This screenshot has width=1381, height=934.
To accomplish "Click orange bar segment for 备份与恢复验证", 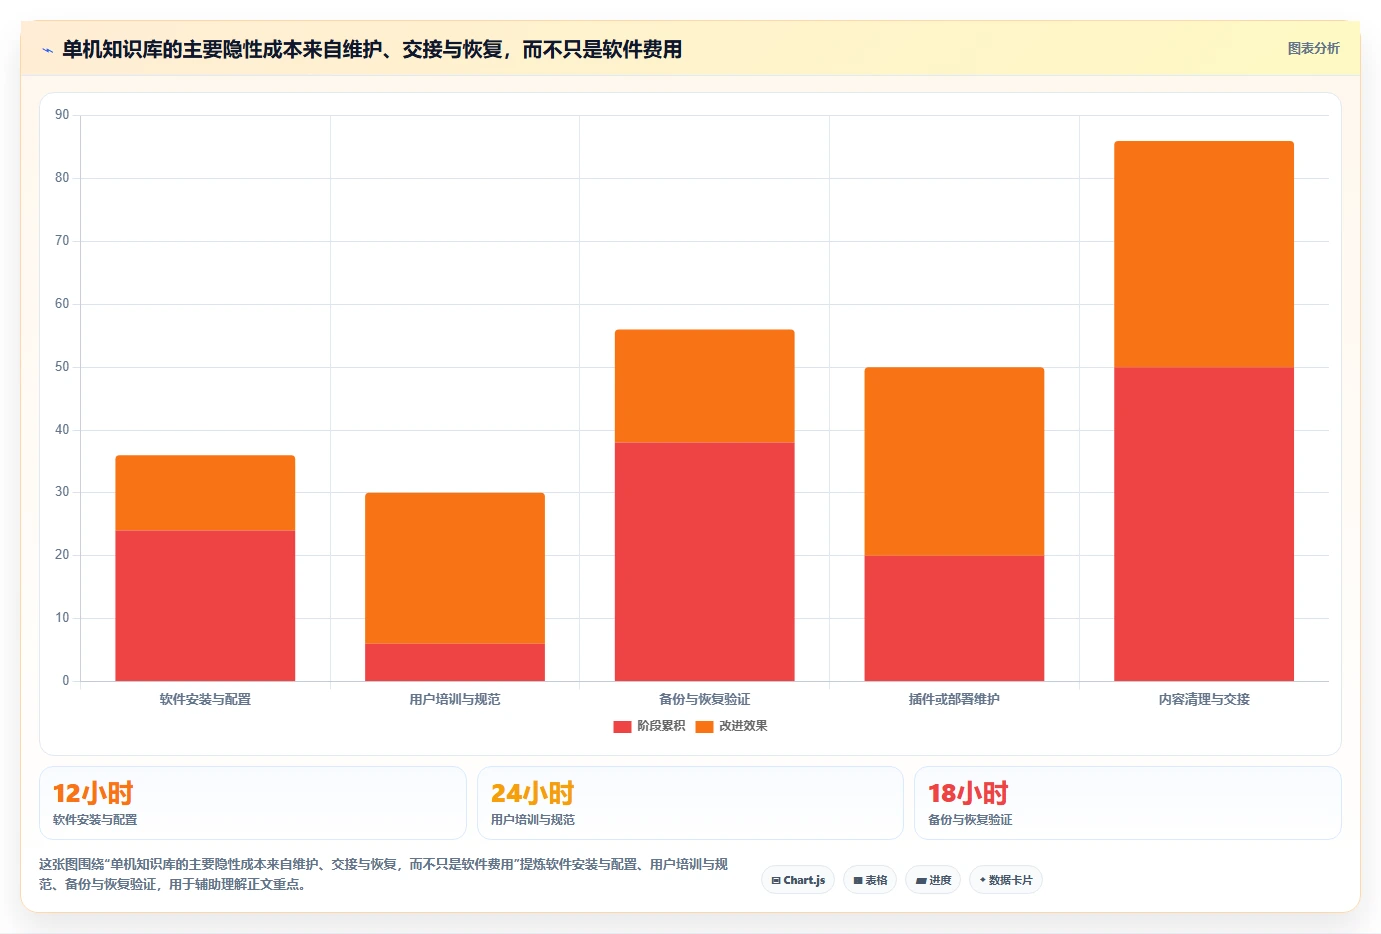I will pos(705,386).
